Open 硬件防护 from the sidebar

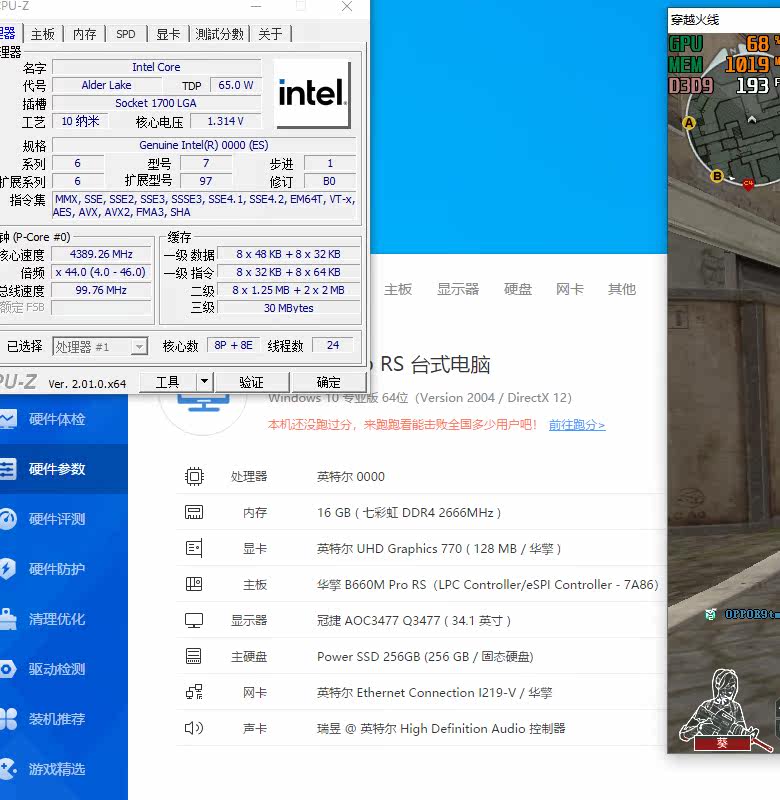56,569
